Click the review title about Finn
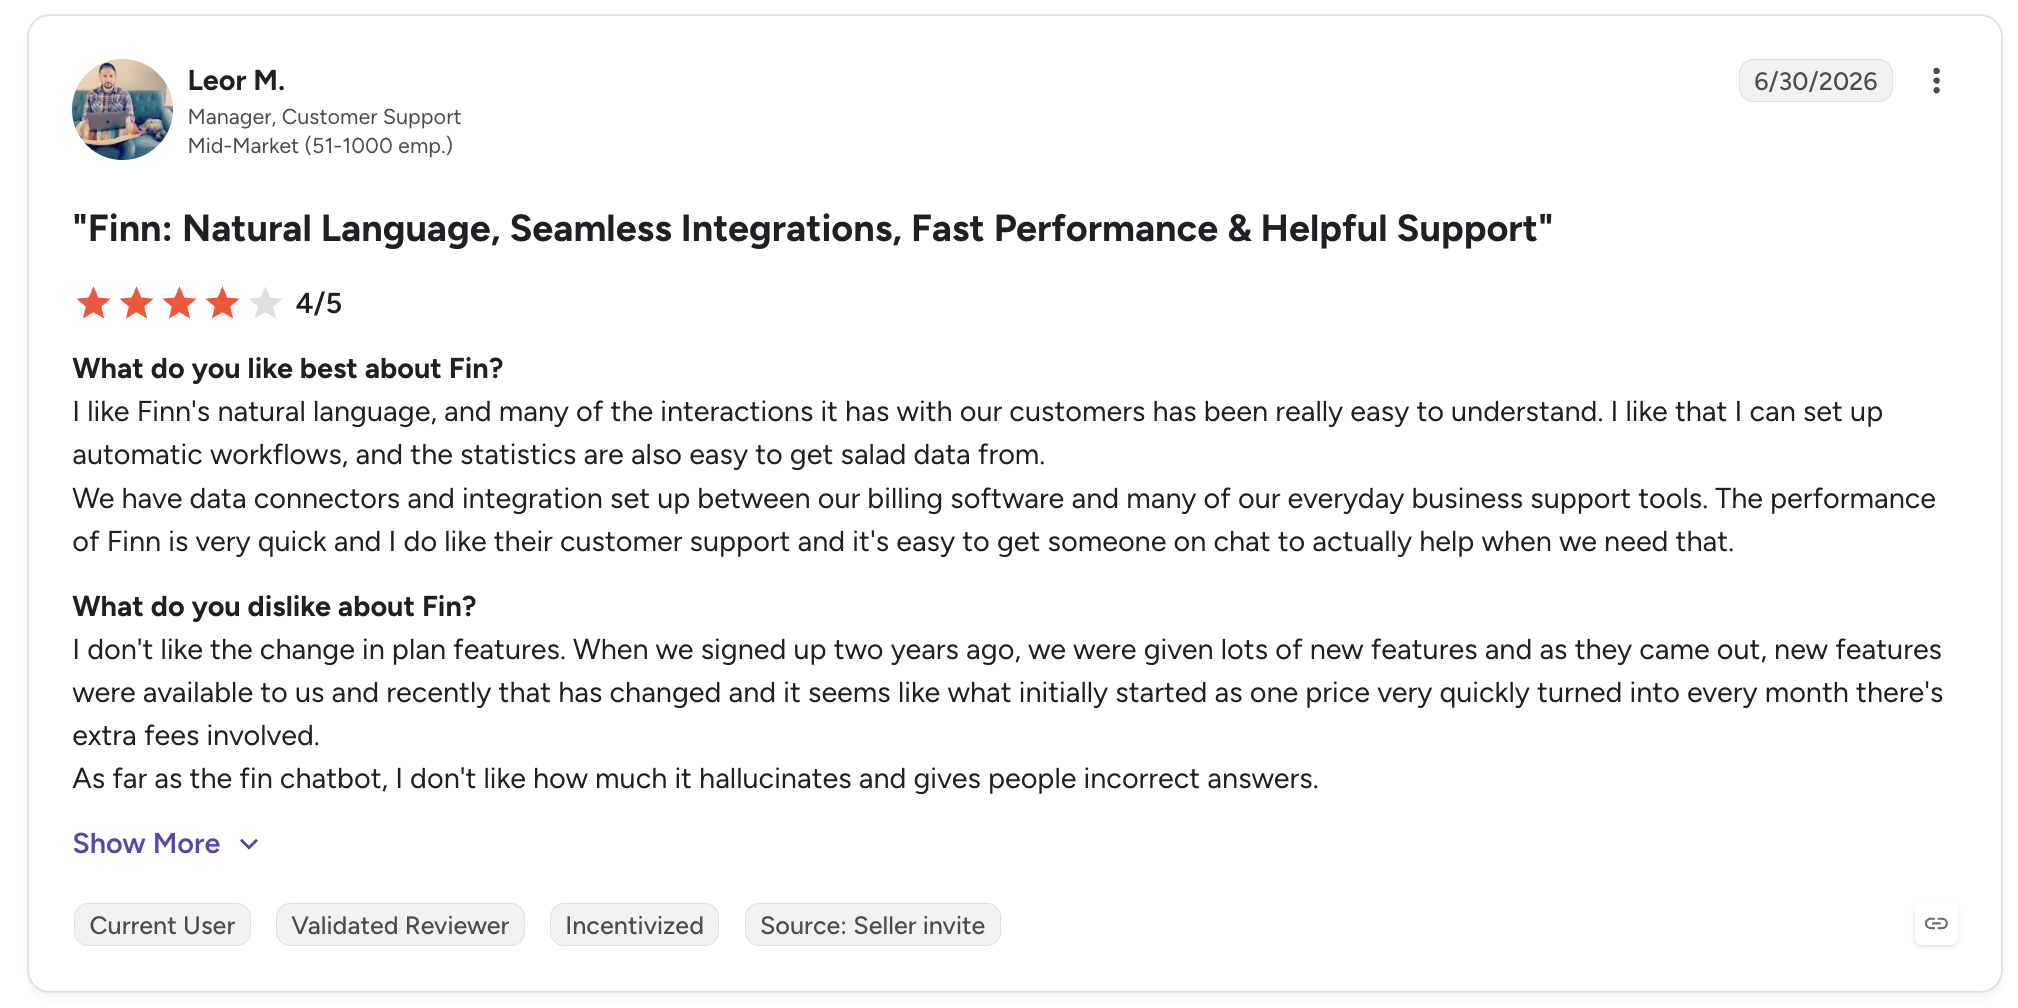 coord(812,229)
